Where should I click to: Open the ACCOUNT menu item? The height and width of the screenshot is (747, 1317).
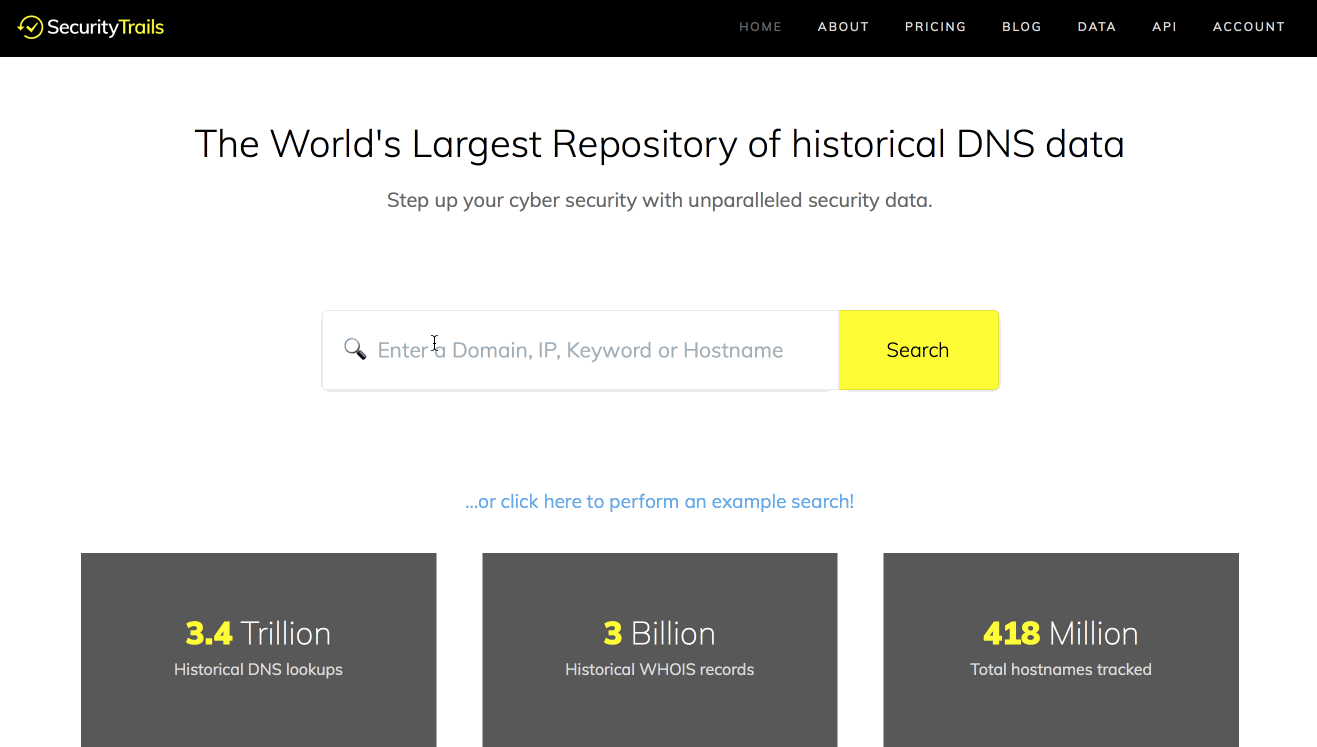[1248, 27]
